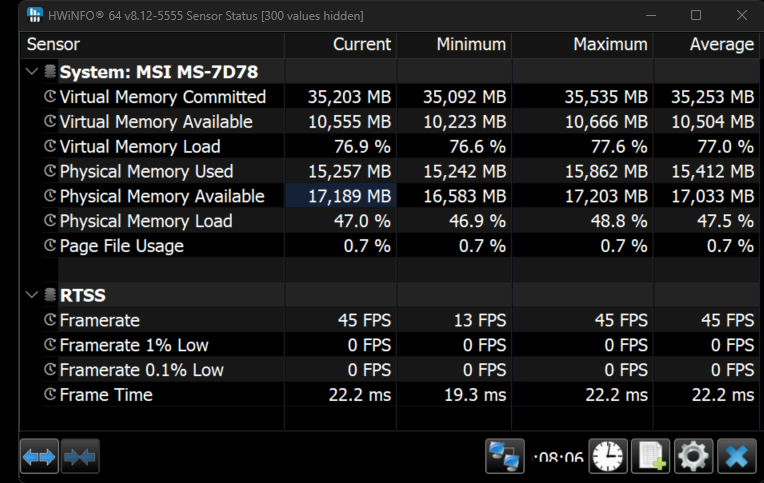
Task: Select the Framerate 0.1% Low row label
Action: pos(141,370)
